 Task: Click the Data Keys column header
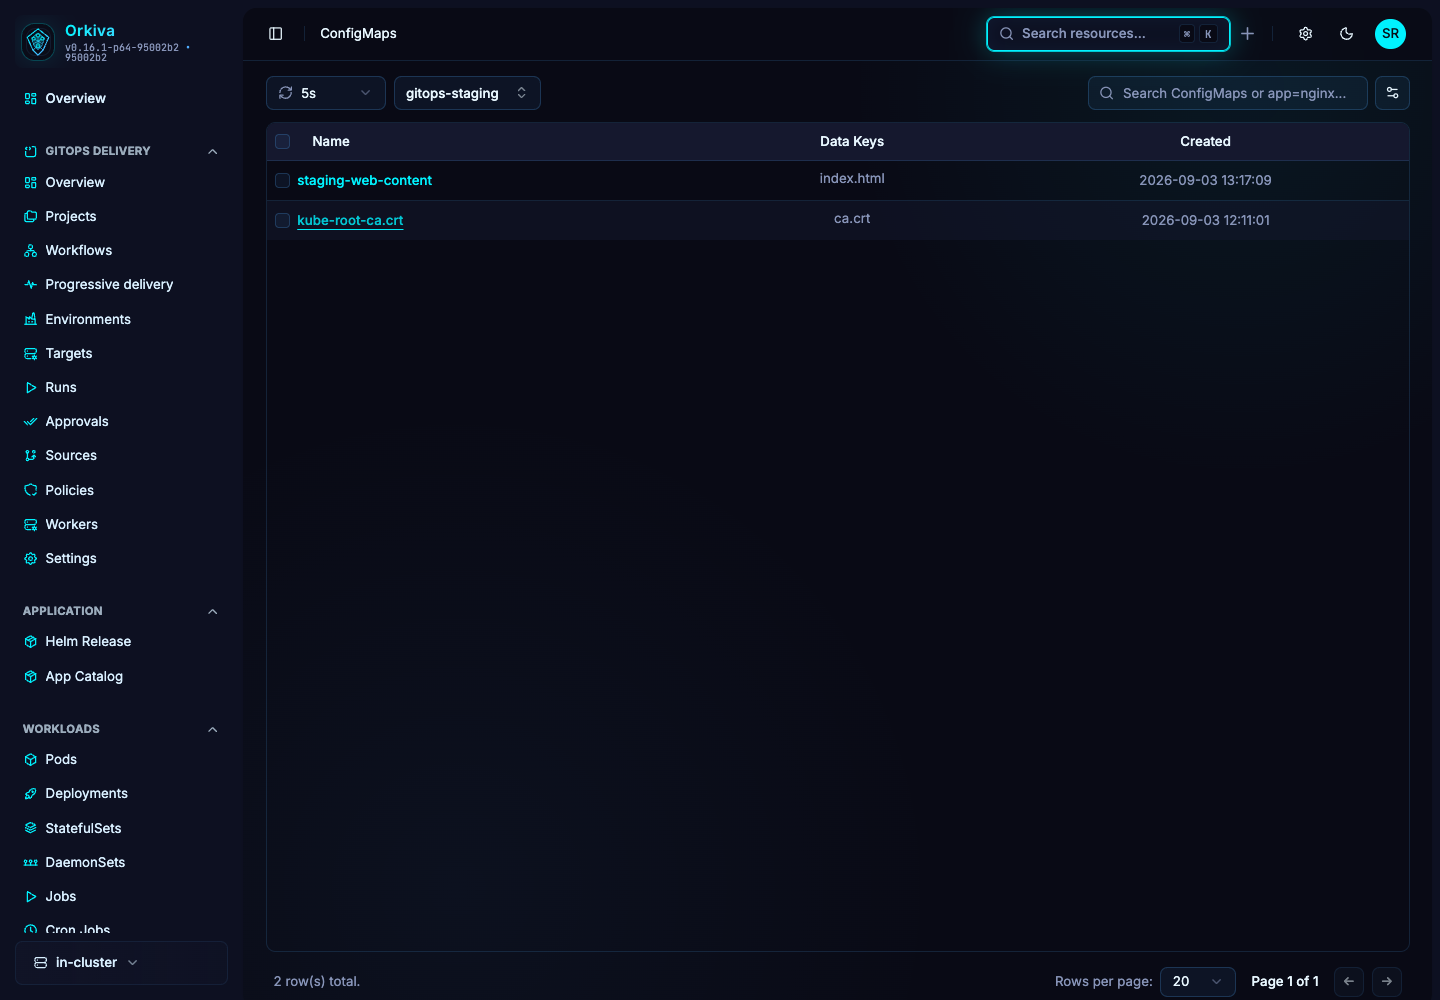(852, 141)
